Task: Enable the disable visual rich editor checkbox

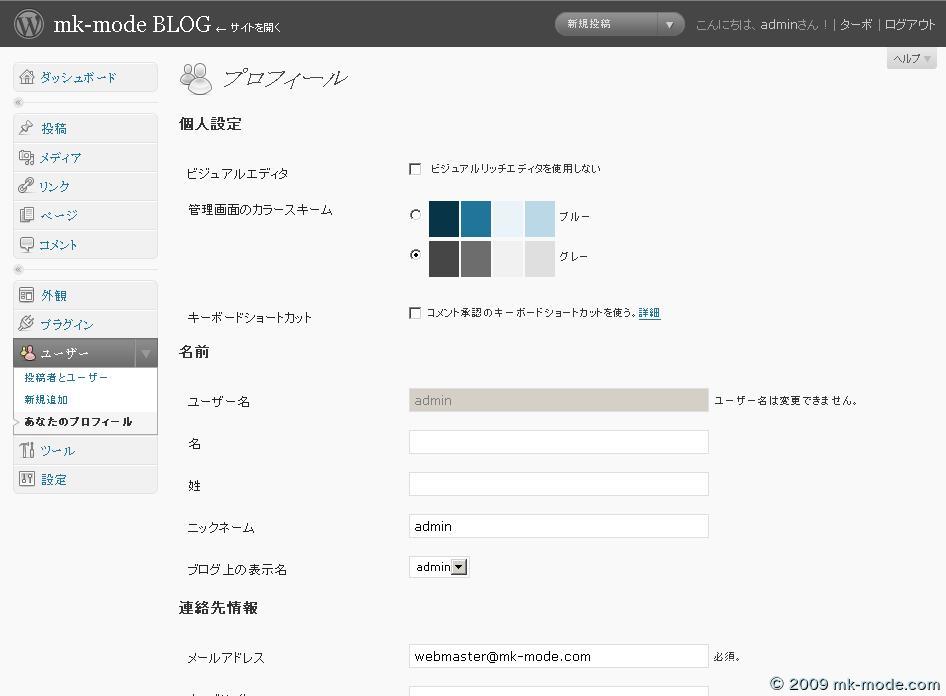Action: (x=415, y=169)
